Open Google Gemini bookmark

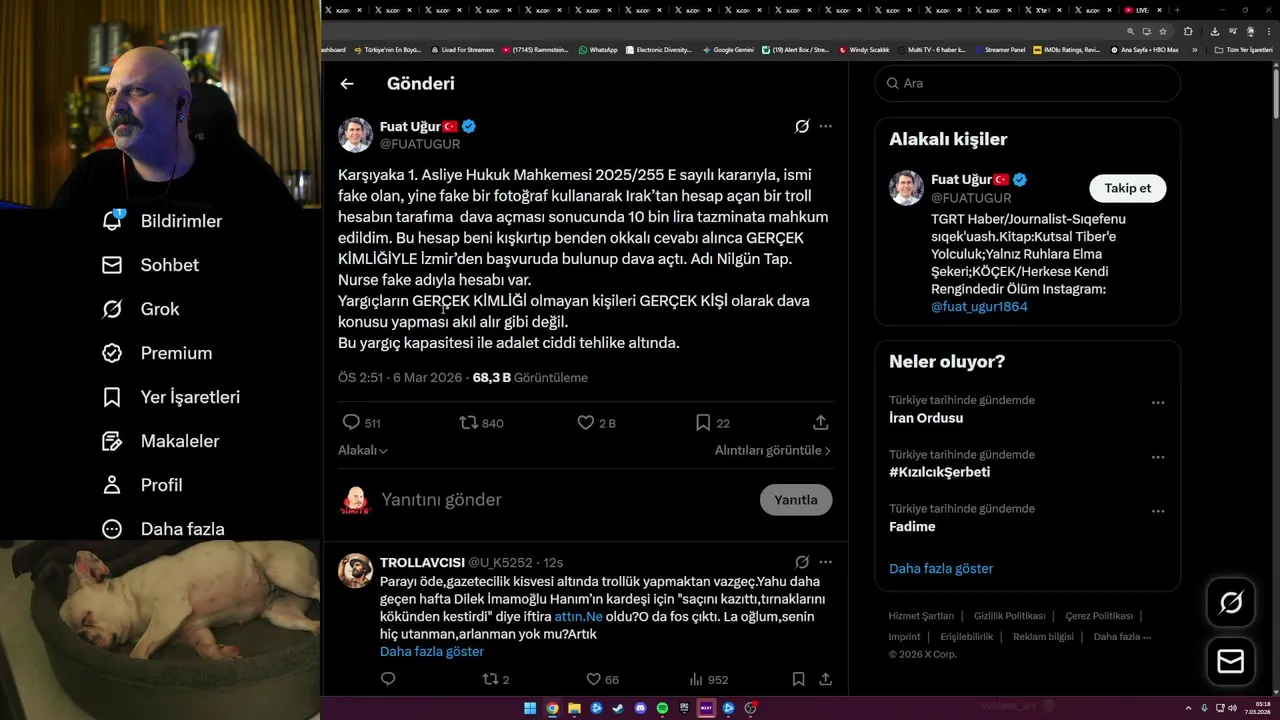click(x=728, y=50)
